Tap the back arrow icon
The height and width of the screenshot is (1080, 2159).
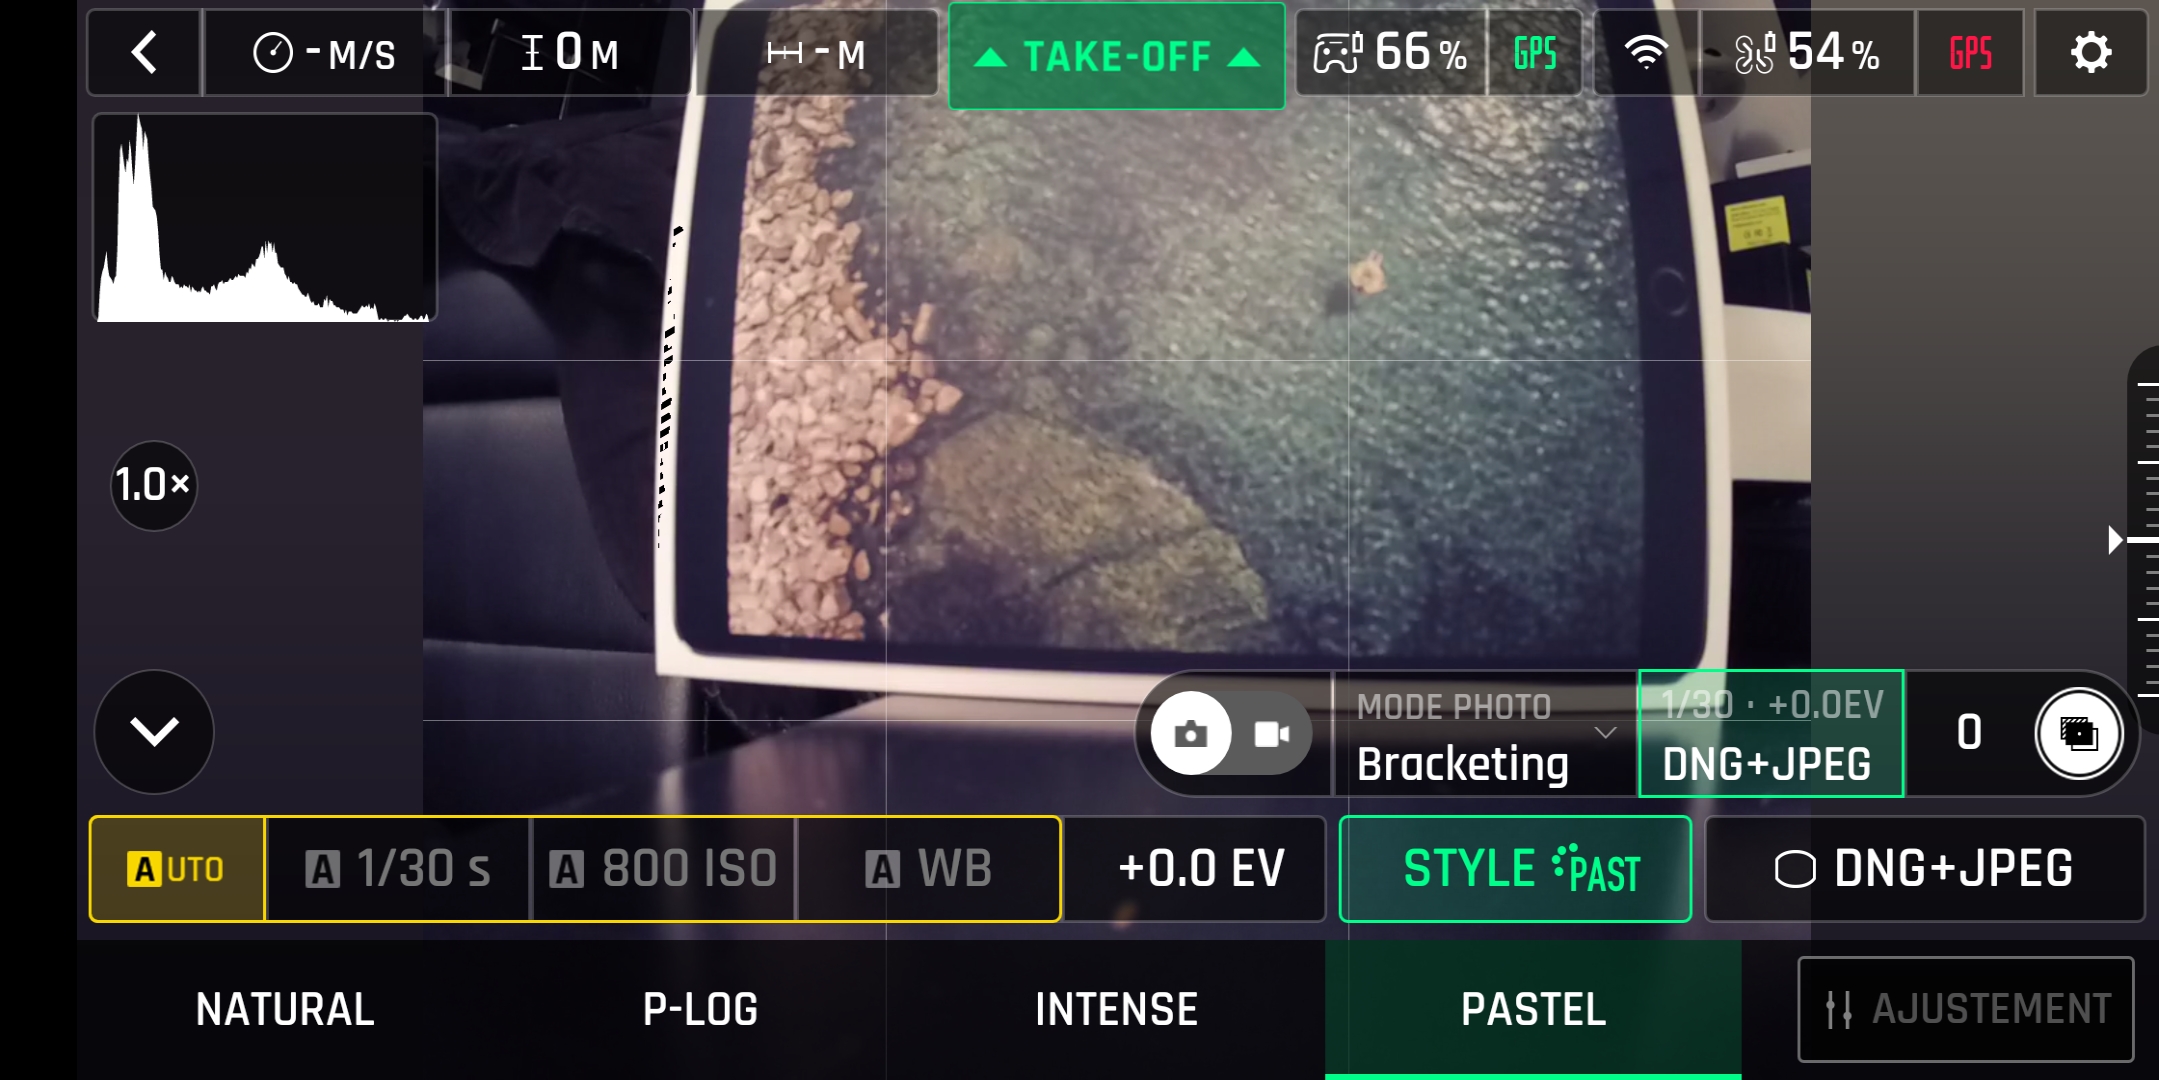(144, 53)
